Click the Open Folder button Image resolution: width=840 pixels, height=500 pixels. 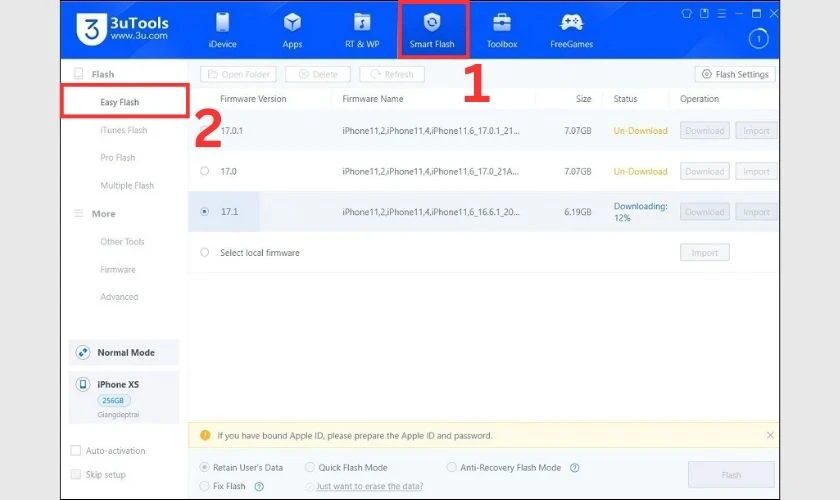tap(238, 74)
